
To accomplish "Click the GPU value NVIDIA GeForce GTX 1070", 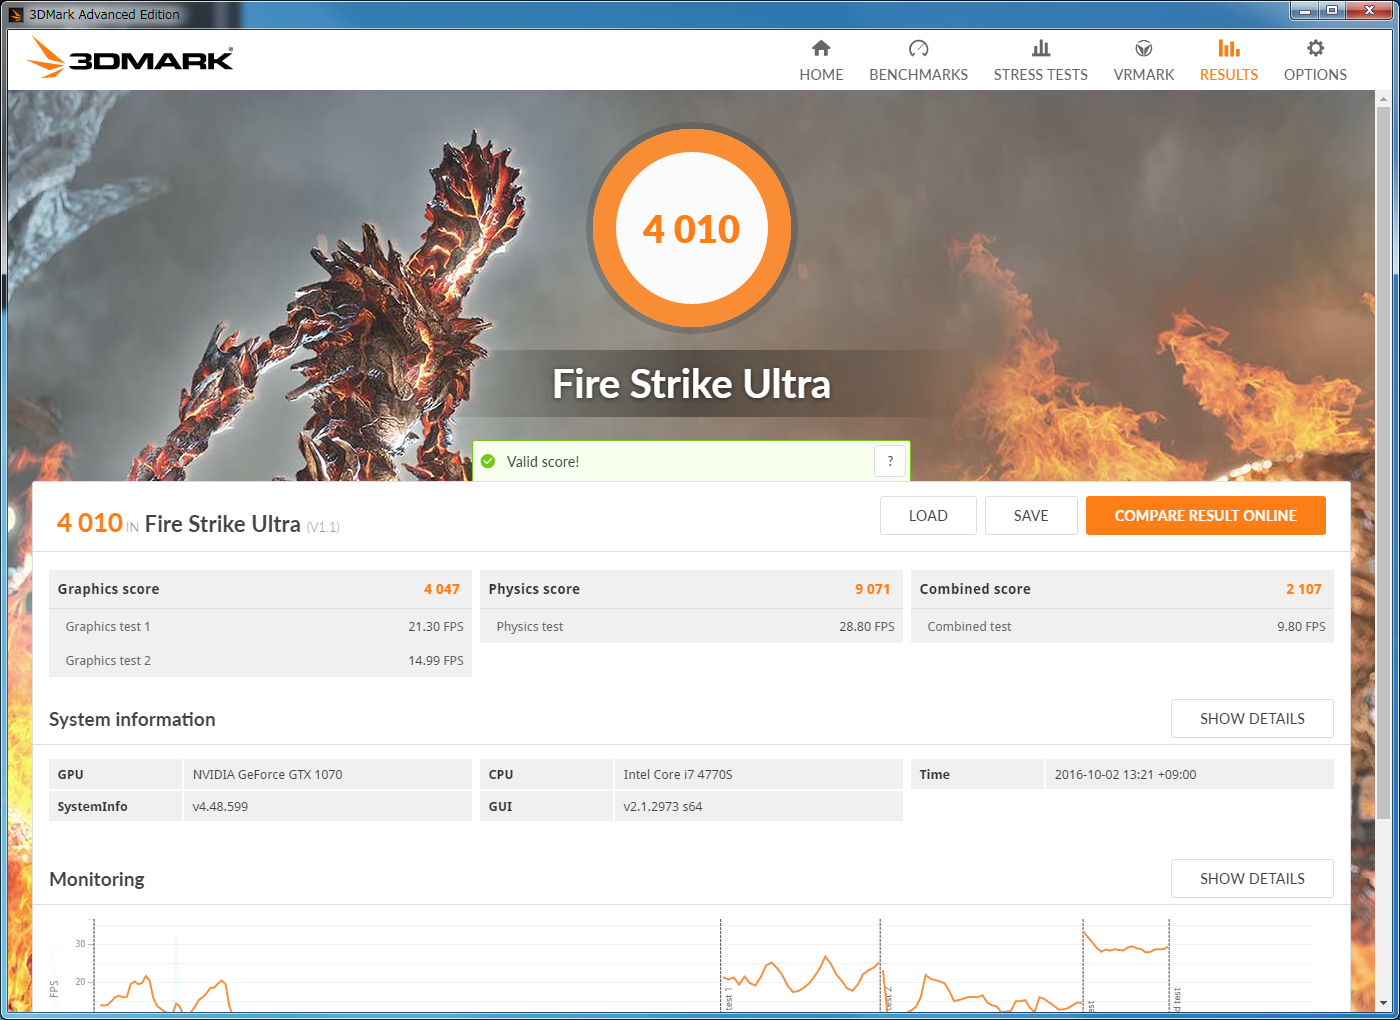I will pyautogui.click(x=267, y=775).
